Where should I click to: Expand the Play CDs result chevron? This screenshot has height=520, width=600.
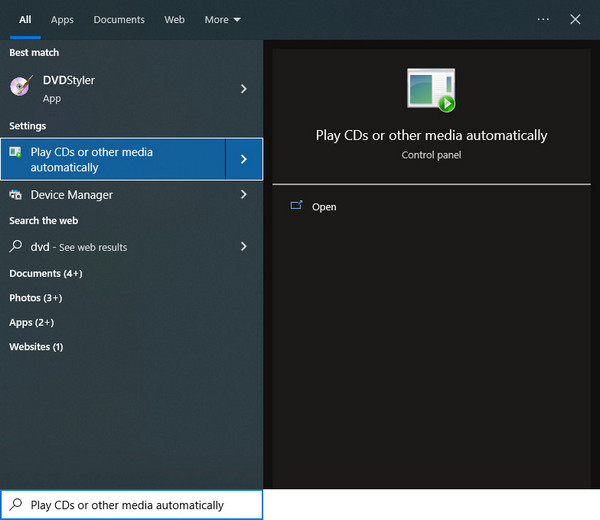point(244,159)
